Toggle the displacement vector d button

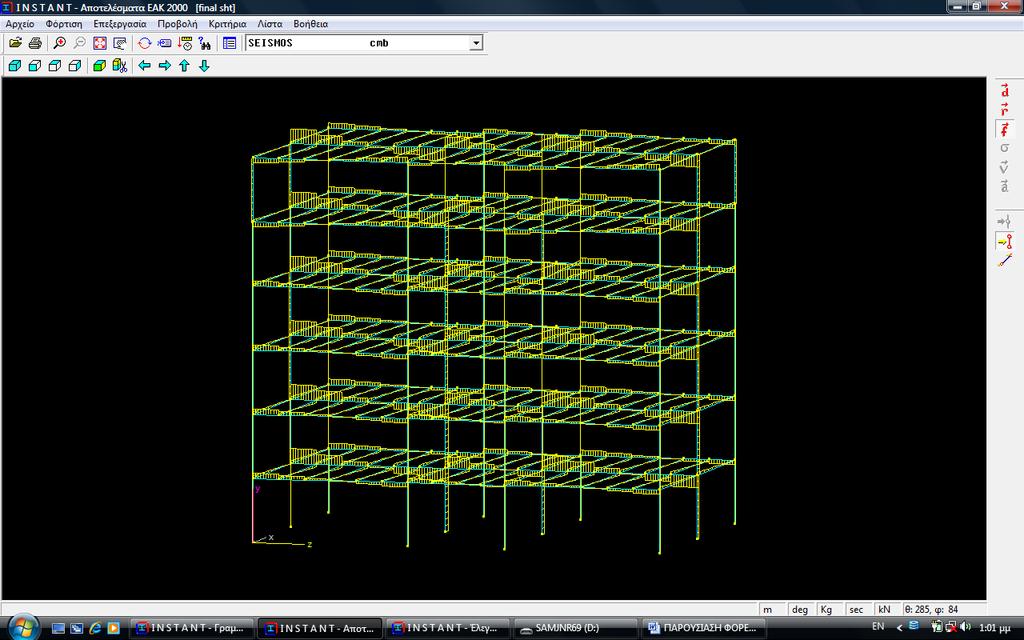[1004, 90]
